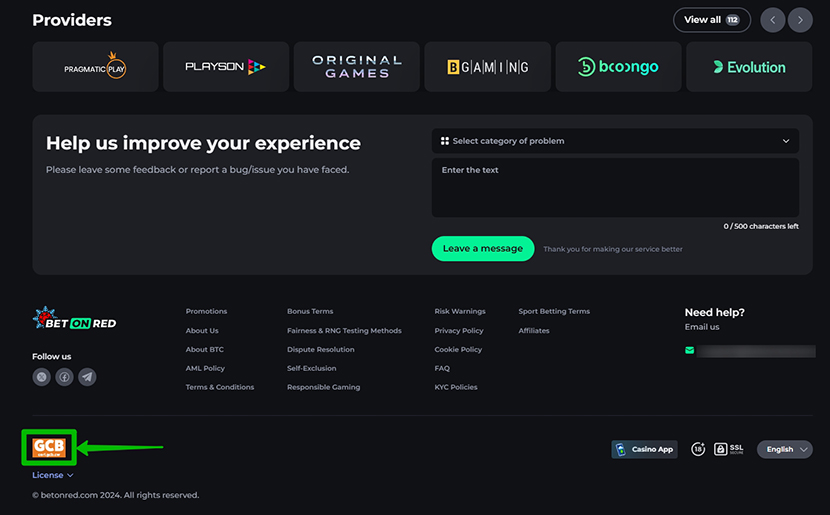Click the Enter the text feedback field
The height and width of the screenshot is (515, 830).
[615, 187]
